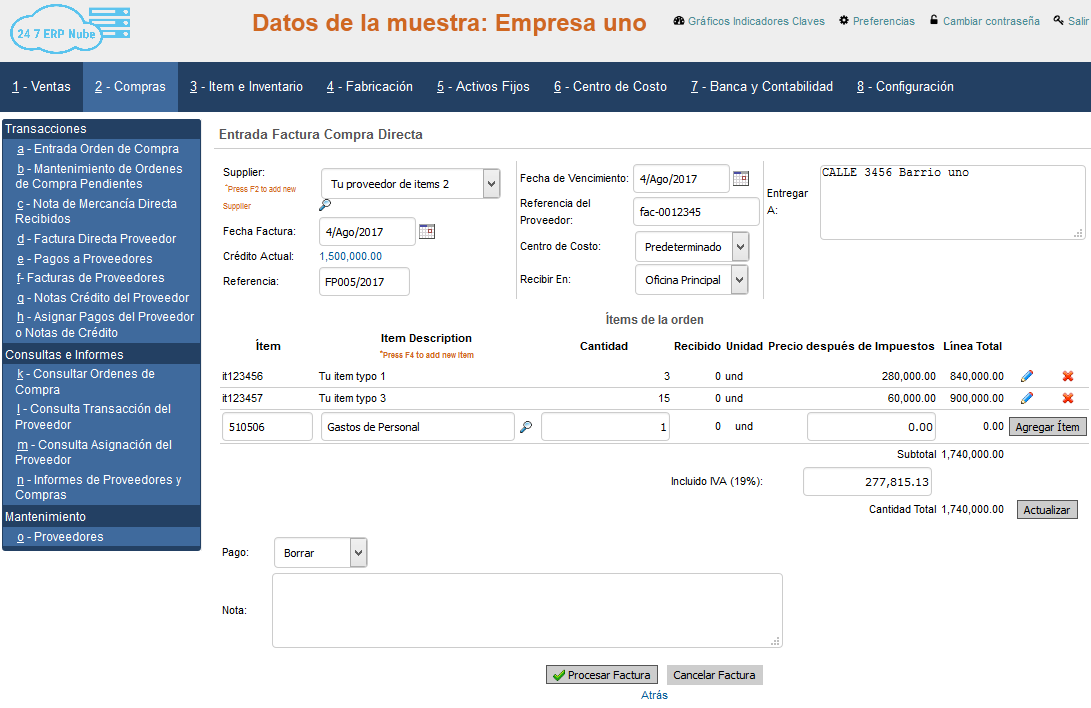Edit item it123456 with pencil icon
This screenshot has width=1091, height=708.
pyautogui.click(x=1027, y=376)
